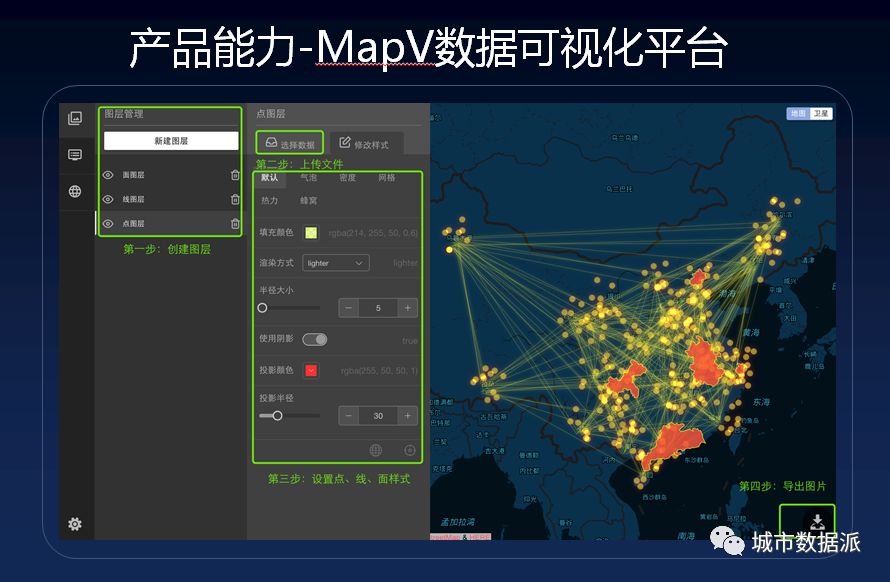This screenshot has height=582, width=890.
Task: Decrease 半径大小 with minus button
Action: pos(349,308)
